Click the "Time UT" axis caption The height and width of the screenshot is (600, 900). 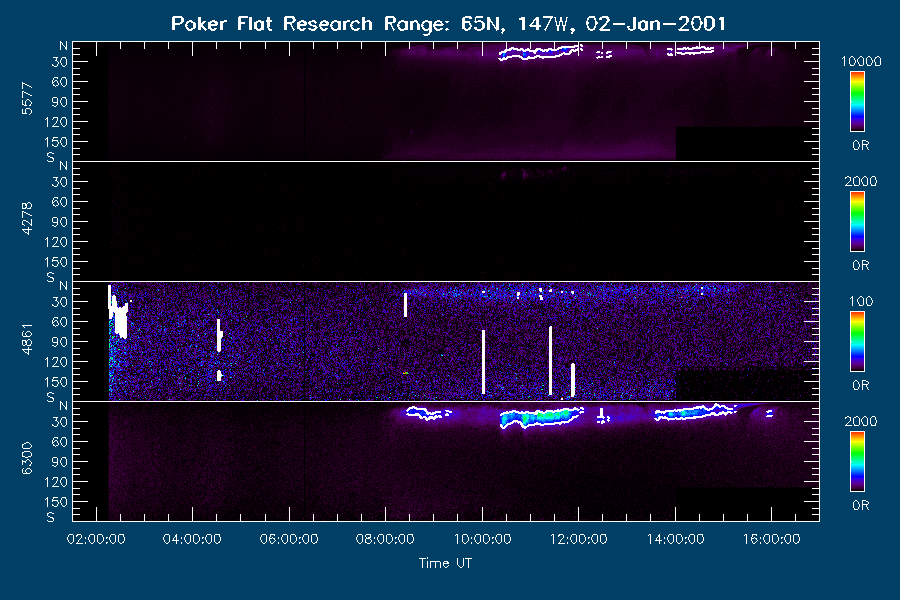pyautogui.click(x=445, y=564)
